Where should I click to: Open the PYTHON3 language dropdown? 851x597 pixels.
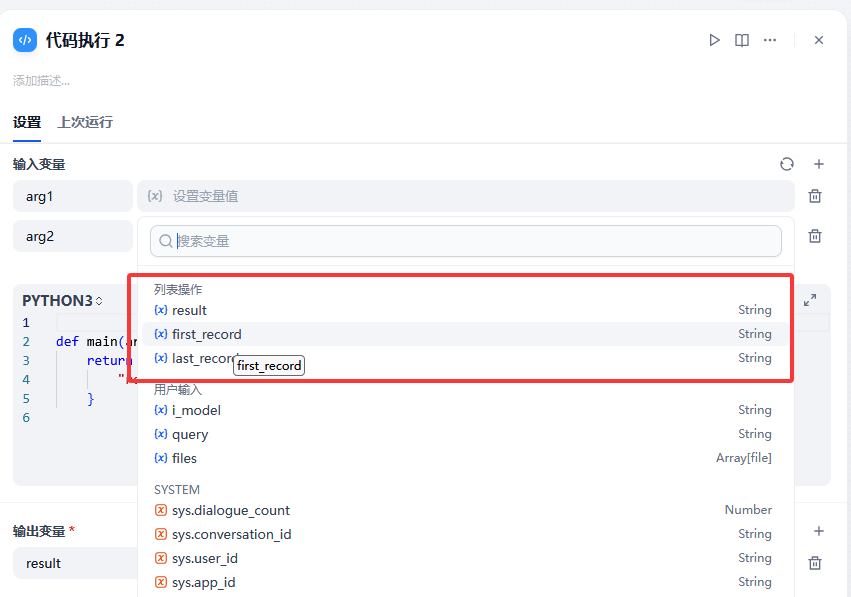62,301
